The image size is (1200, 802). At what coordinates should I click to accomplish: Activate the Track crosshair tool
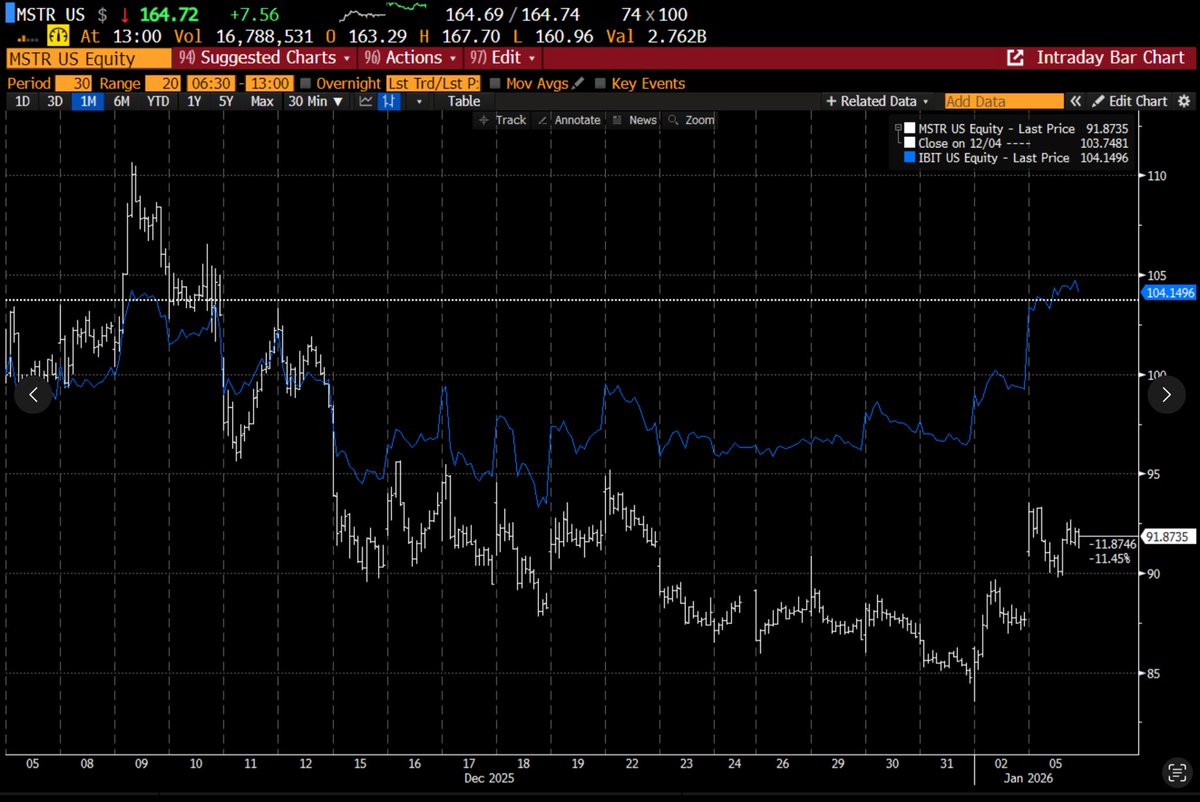click(502, 120)
